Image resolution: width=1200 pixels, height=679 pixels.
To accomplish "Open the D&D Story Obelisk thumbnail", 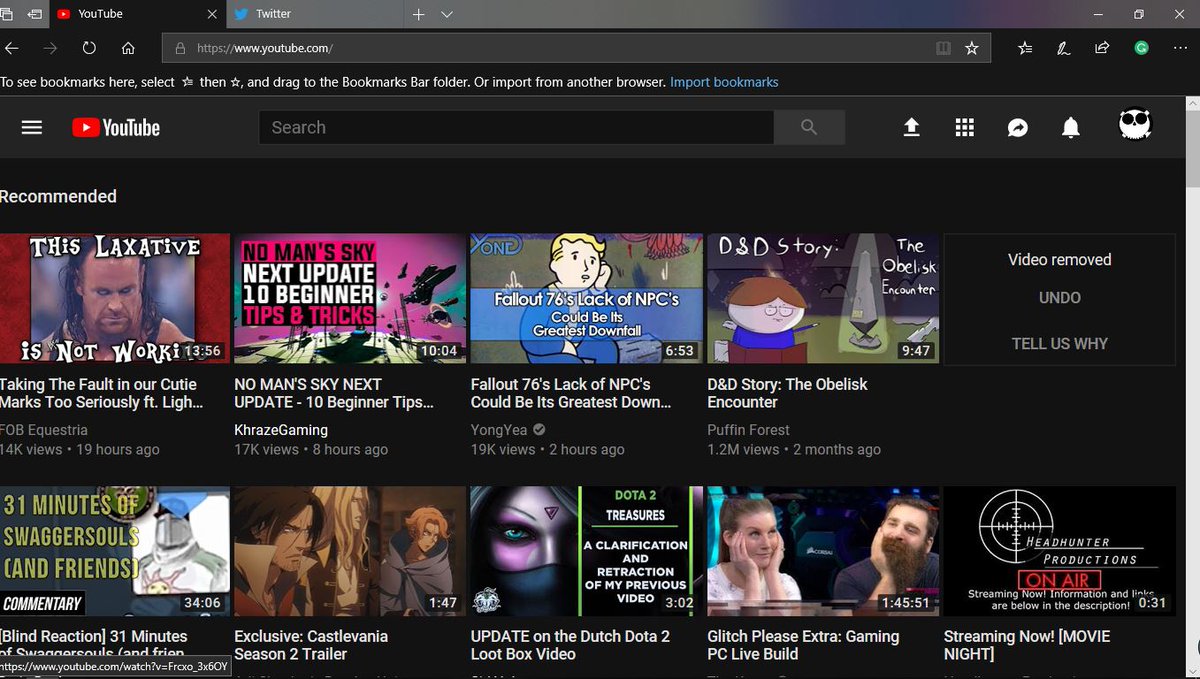I will (823, 298).
